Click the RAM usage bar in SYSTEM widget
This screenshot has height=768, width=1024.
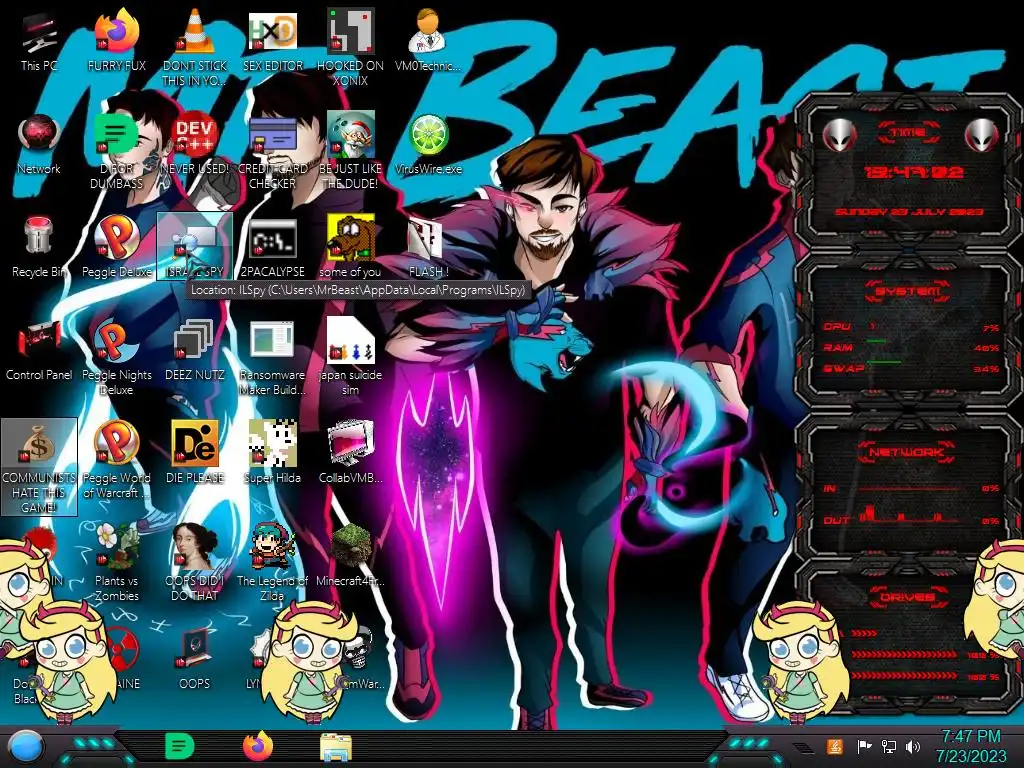pos(876,341)
